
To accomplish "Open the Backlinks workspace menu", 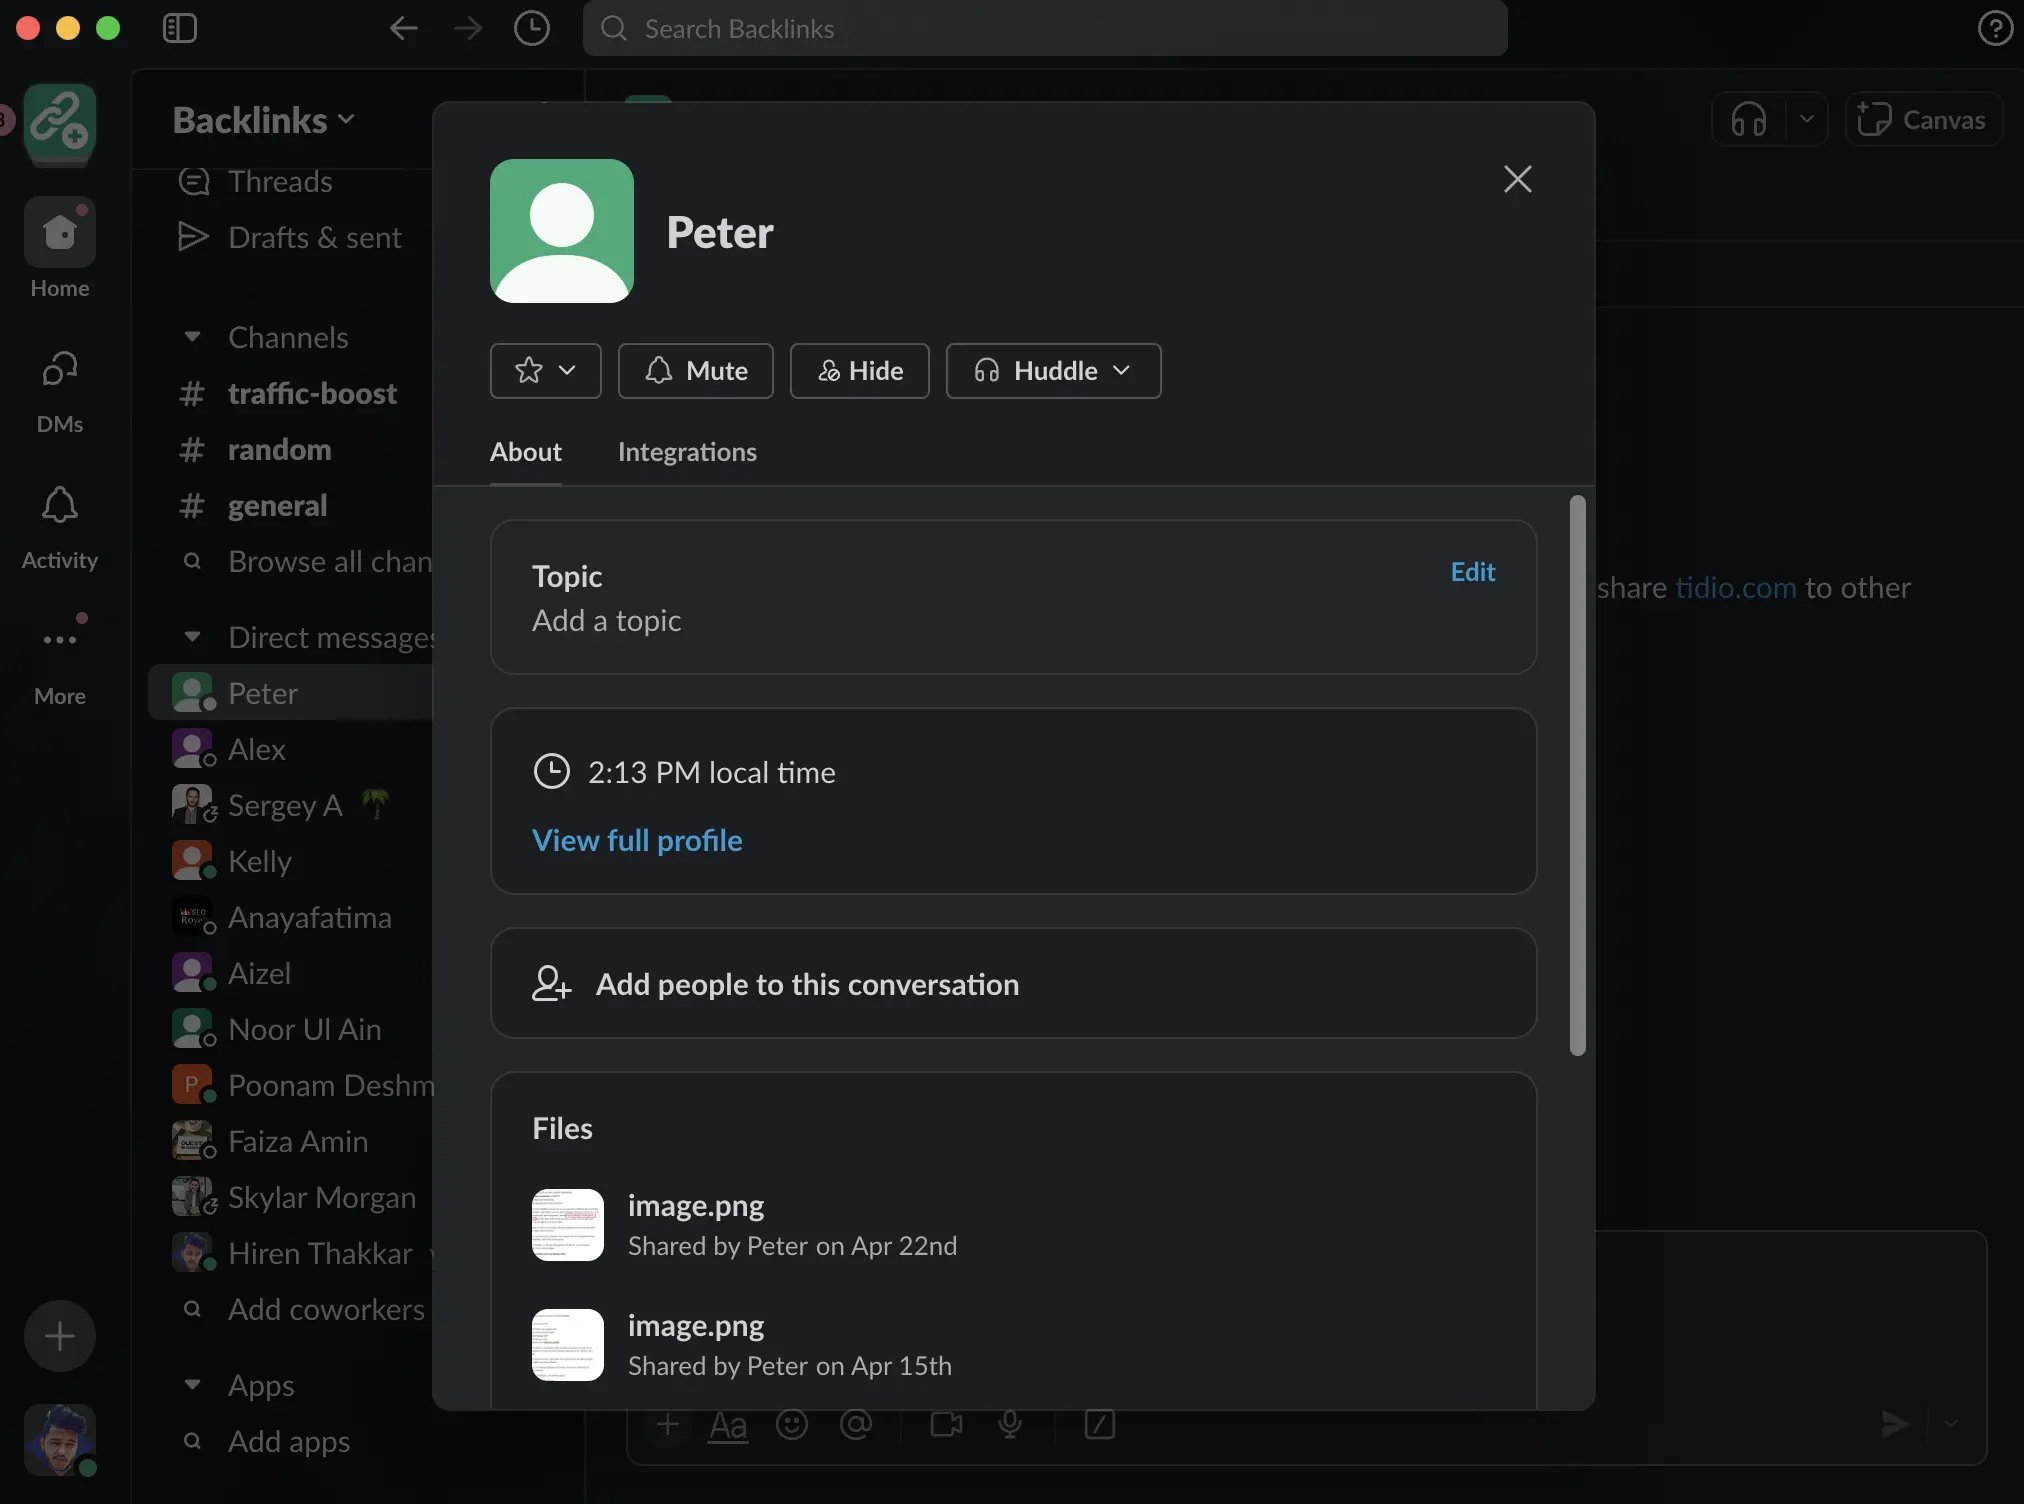I will pyautogui.click(x=262, y=120).
